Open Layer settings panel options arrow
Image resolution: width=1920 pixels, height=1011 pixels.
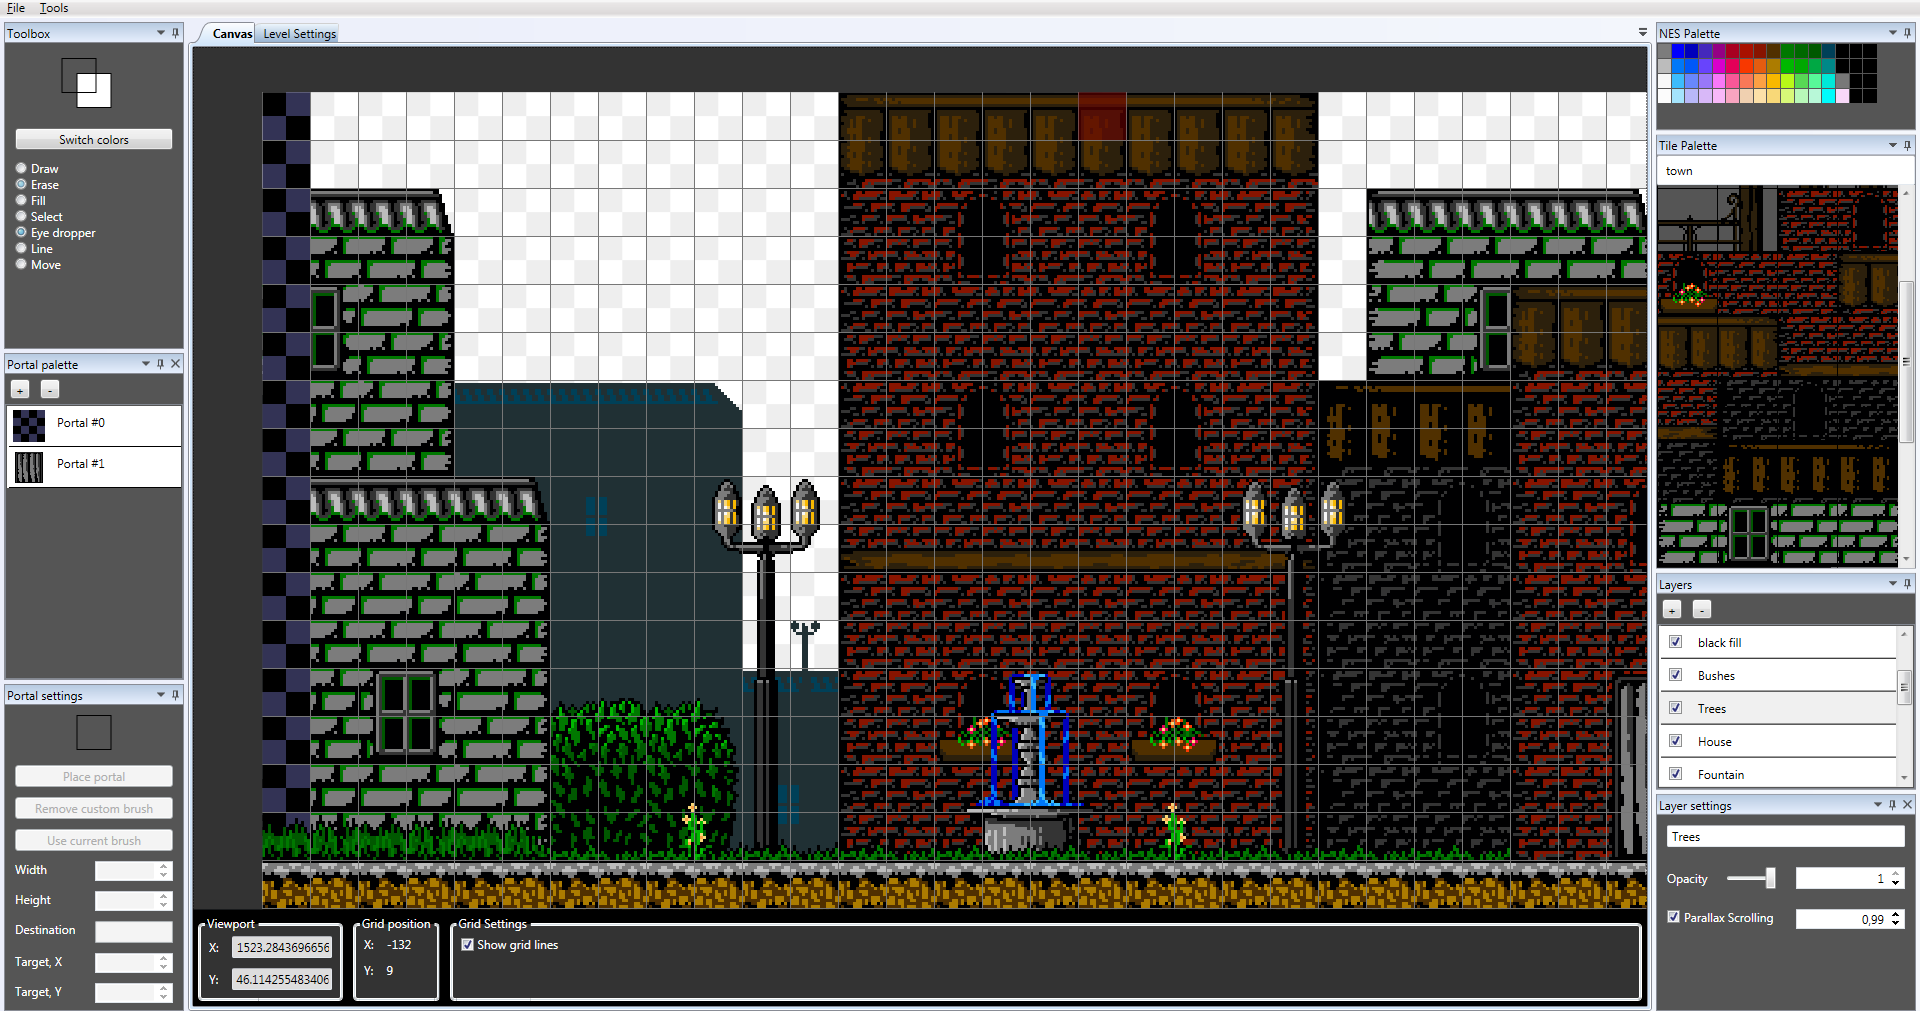tap(1877, 805)
